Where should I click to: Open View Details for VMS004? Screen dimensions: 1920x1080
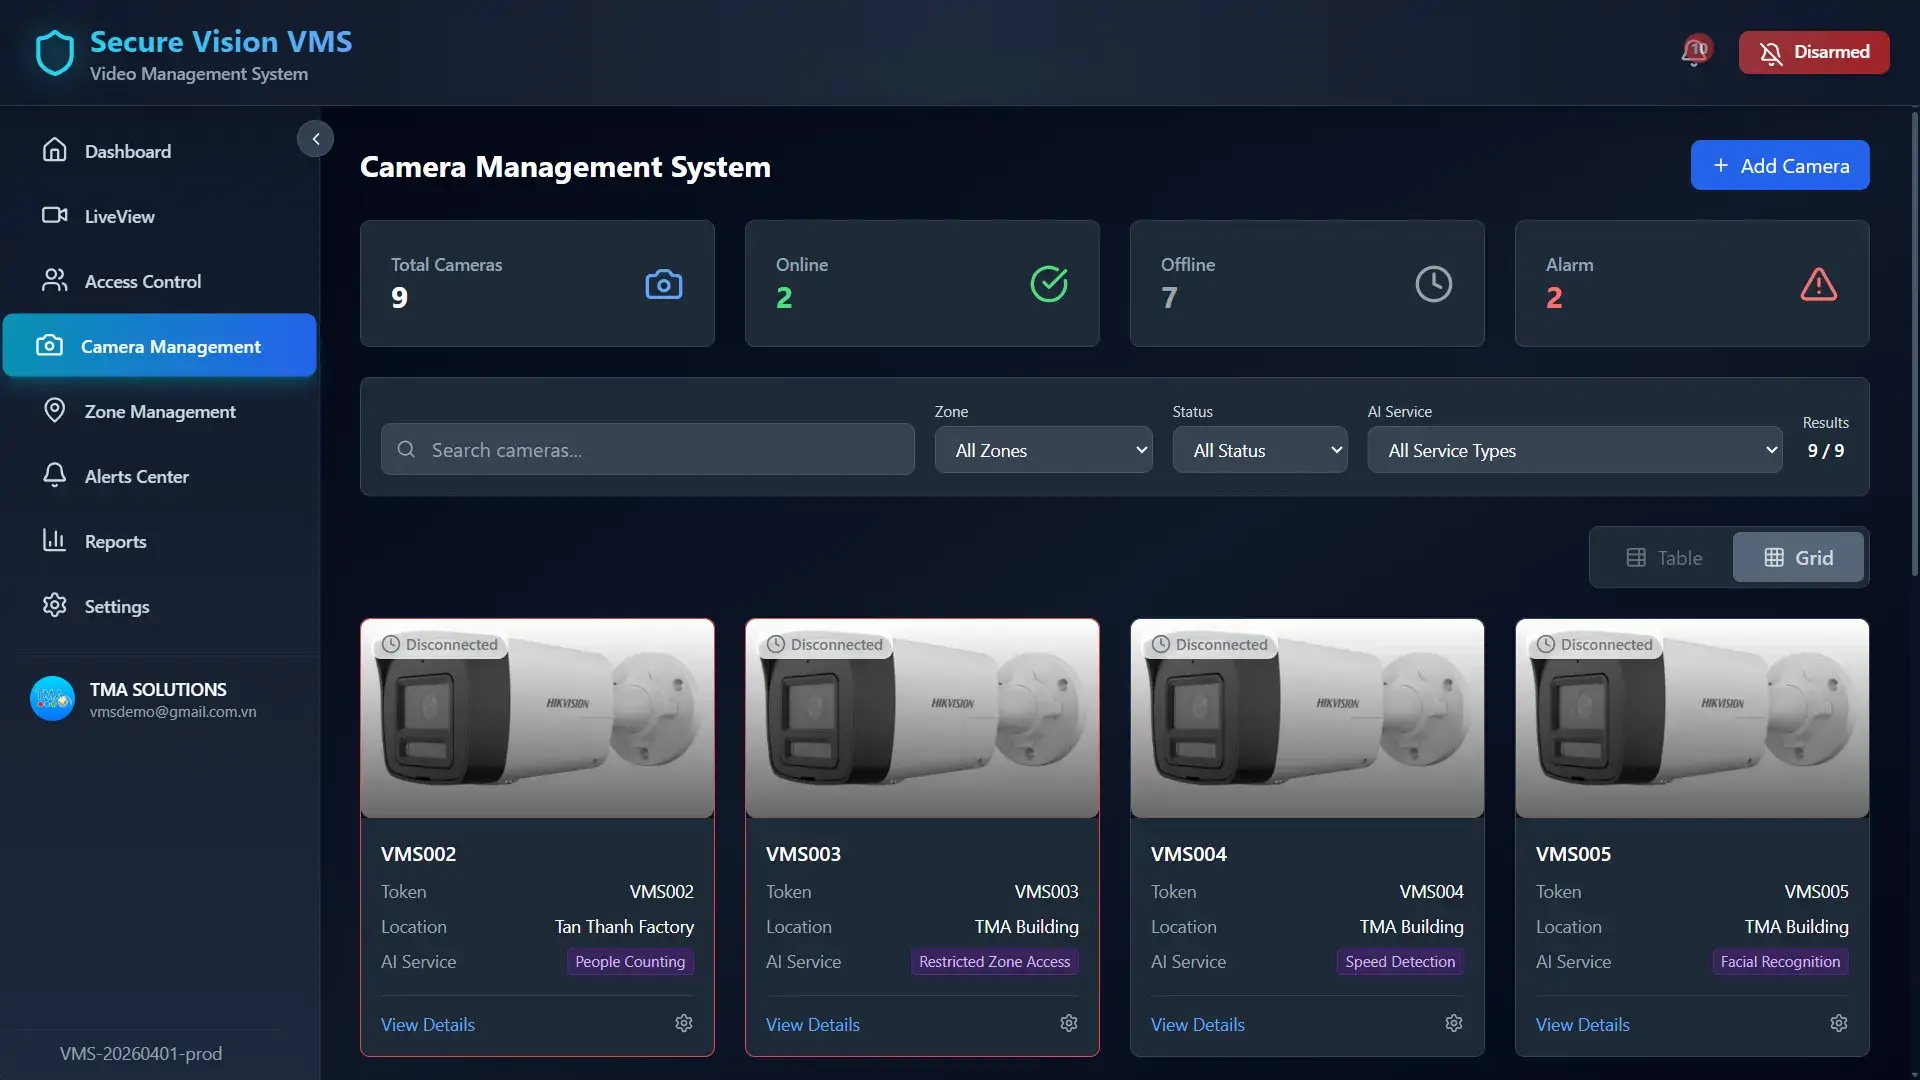[x=1198, y=1024]
